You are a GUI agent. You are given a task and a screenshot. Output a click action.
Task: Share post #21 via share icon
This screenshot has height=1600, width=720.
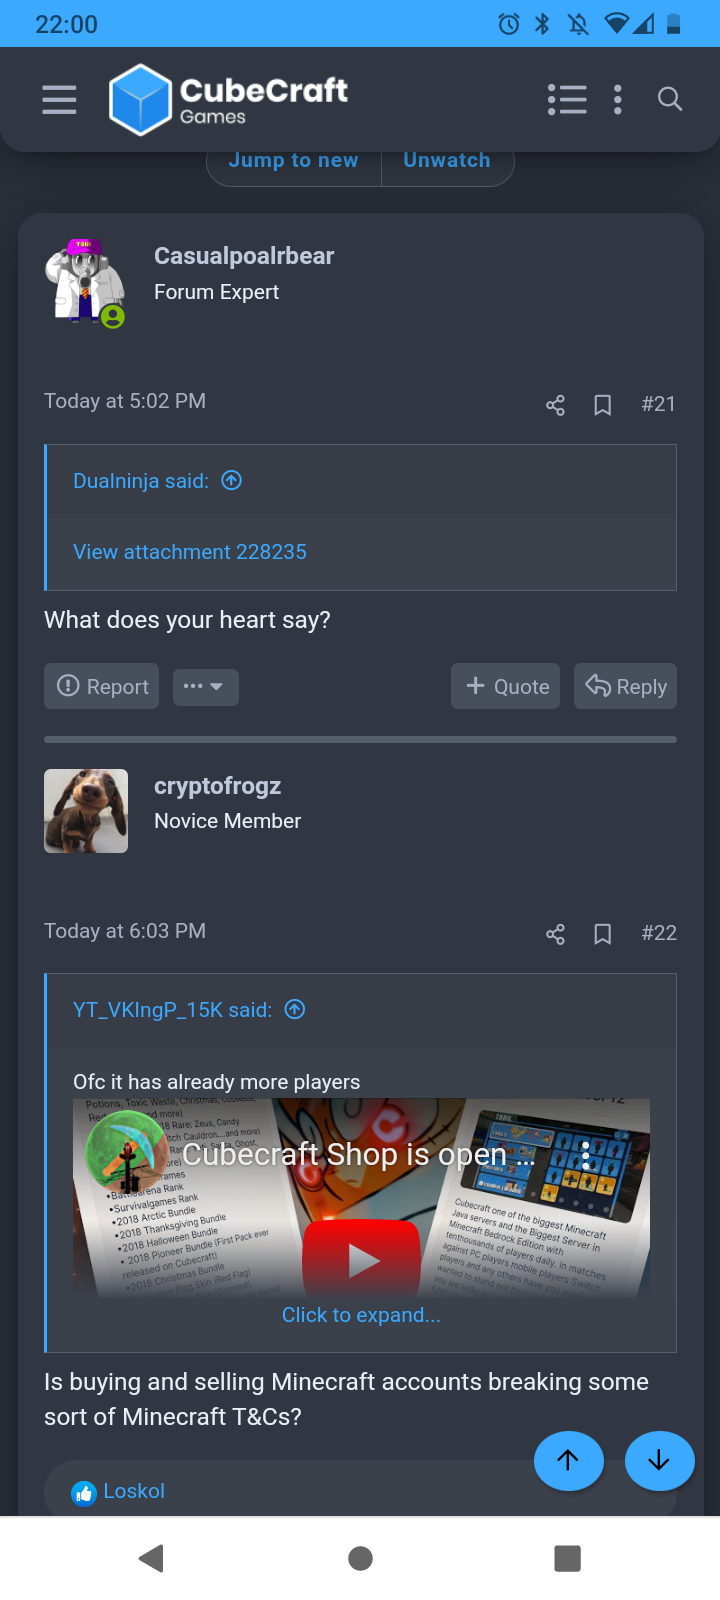tap(556, 405)
